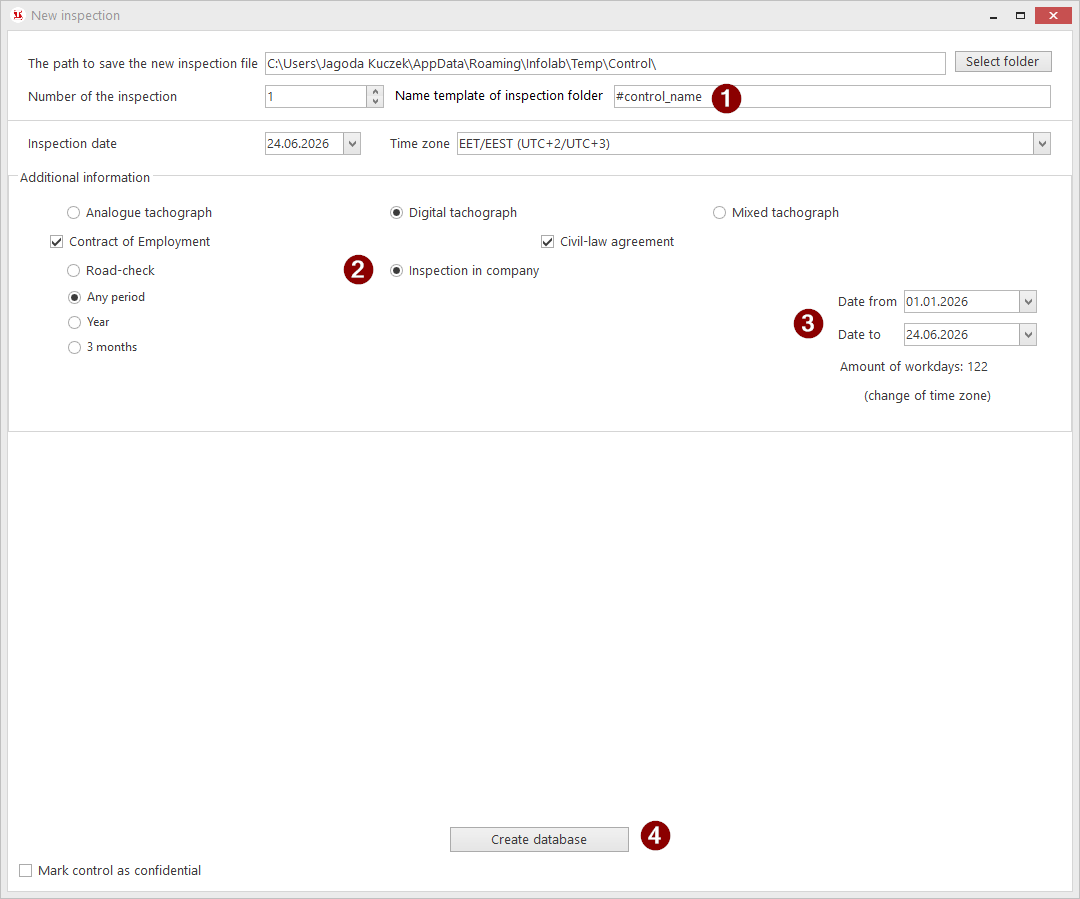The image size is (1080, 899).
Task: Click the (change of time zone) text
Action: point(927,395)
